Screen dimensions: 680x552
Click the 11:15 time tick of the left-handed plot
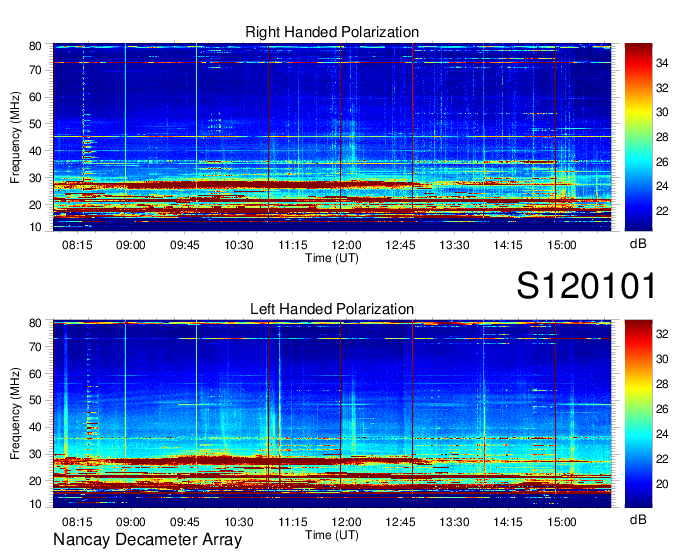293,522
